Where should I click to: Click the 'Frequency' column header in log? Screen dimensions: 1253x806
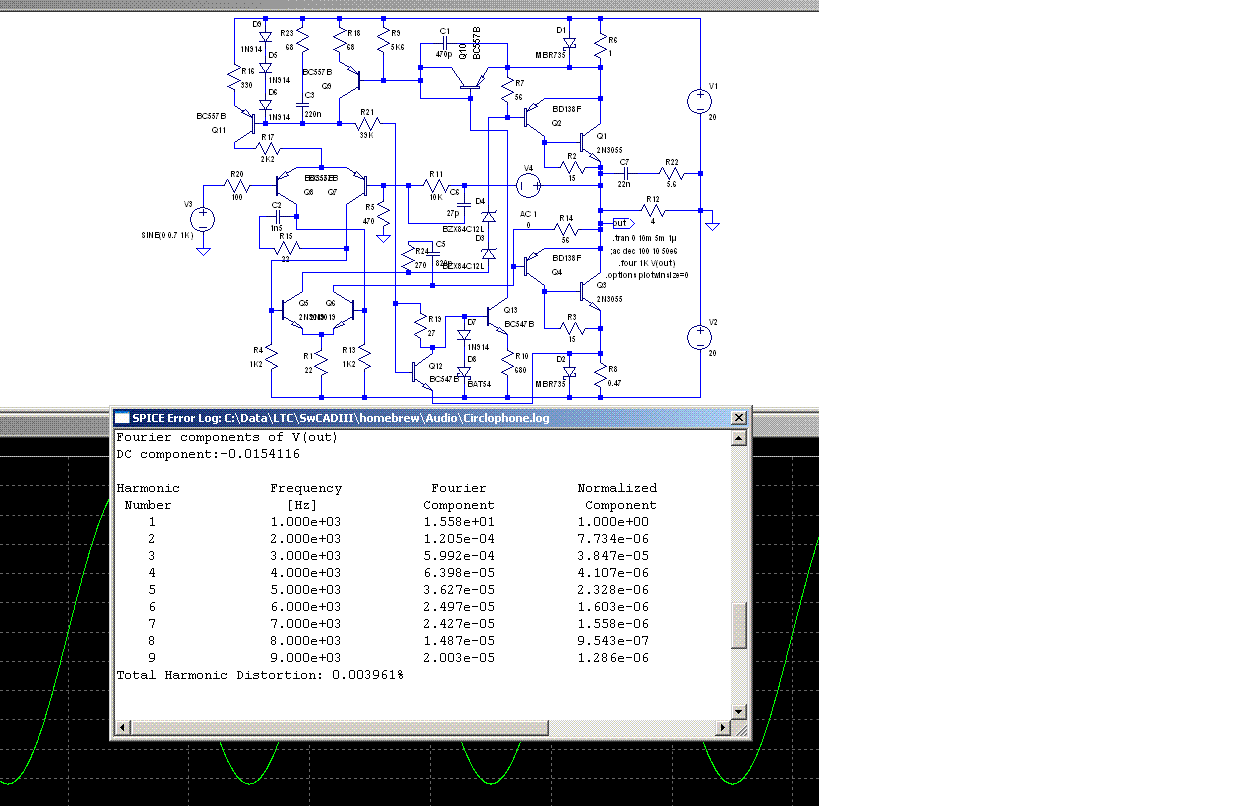[306, 488]
